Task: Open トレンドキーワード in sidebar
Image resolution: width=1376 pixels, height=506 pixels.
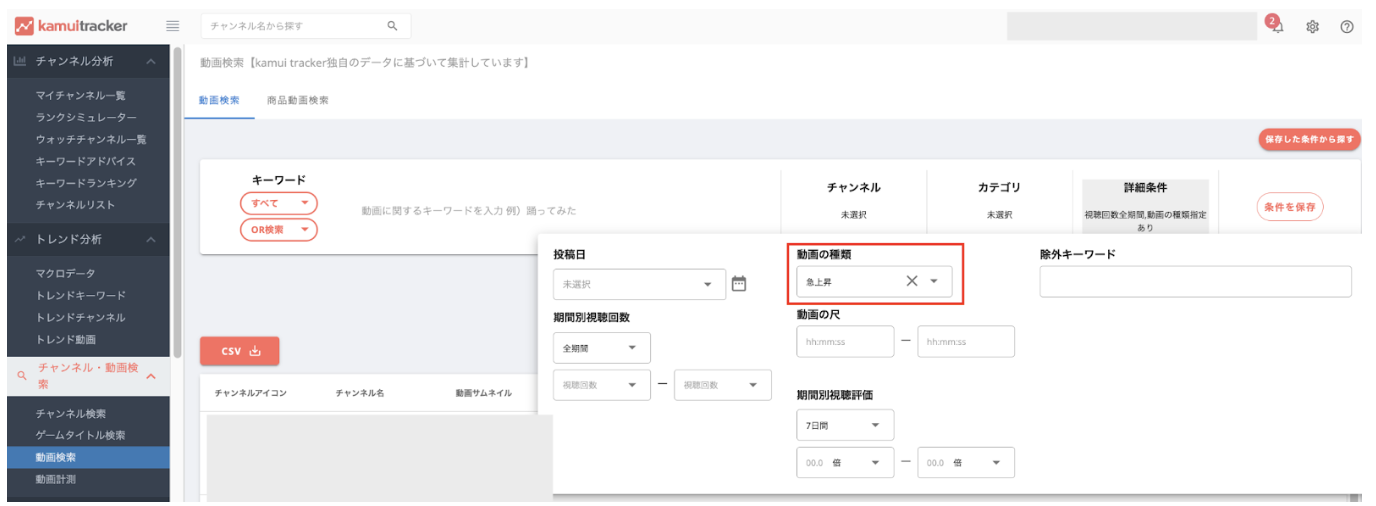Action: coord(80,296)
